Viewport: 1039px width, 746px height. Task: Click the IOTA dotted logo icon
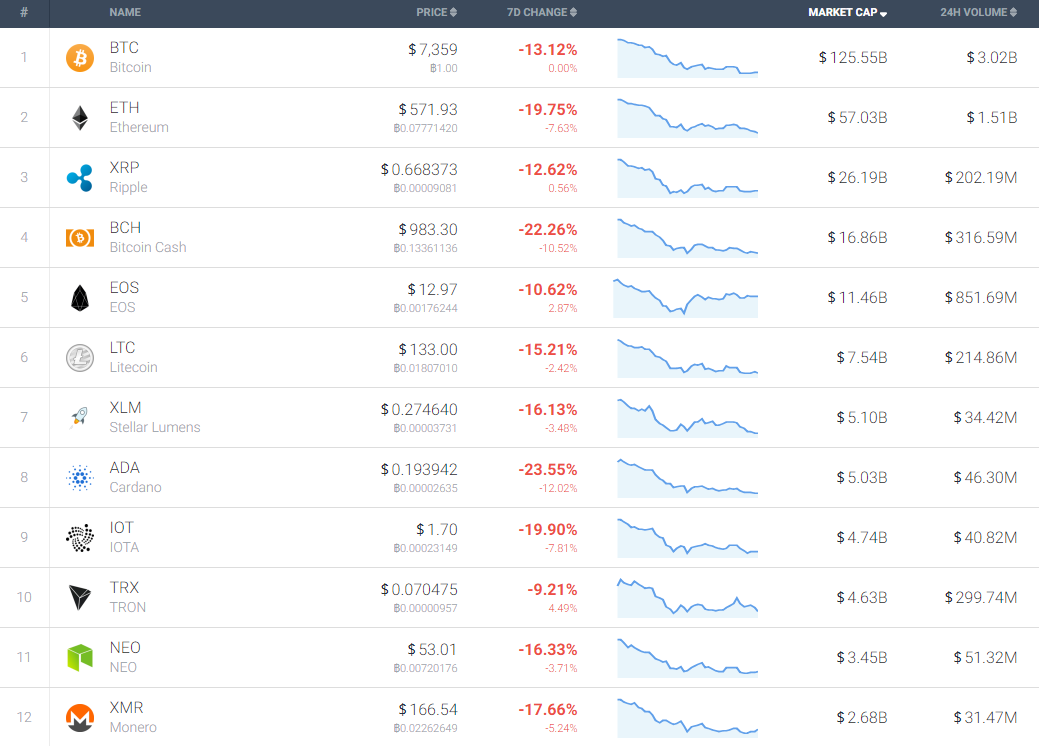pyautogui.click(x=80, y=537)
